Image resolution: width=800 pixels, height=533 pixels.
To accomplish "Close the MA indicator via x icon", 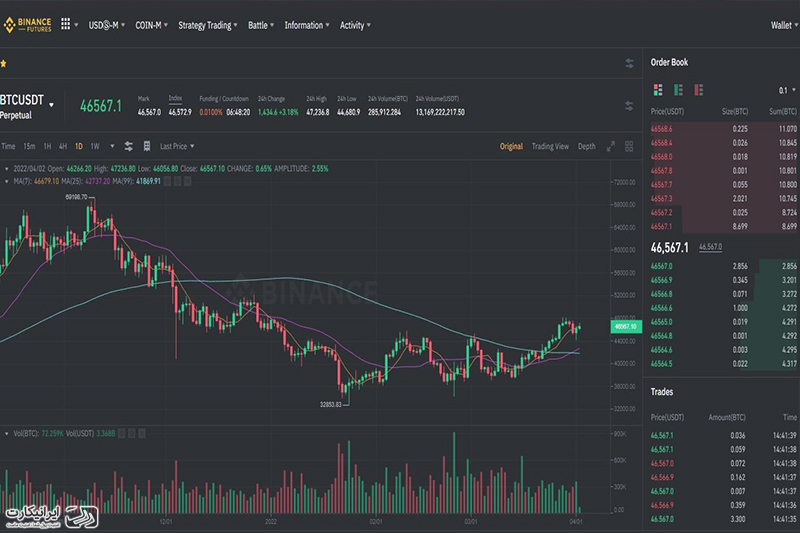I will tap(187, 181).
